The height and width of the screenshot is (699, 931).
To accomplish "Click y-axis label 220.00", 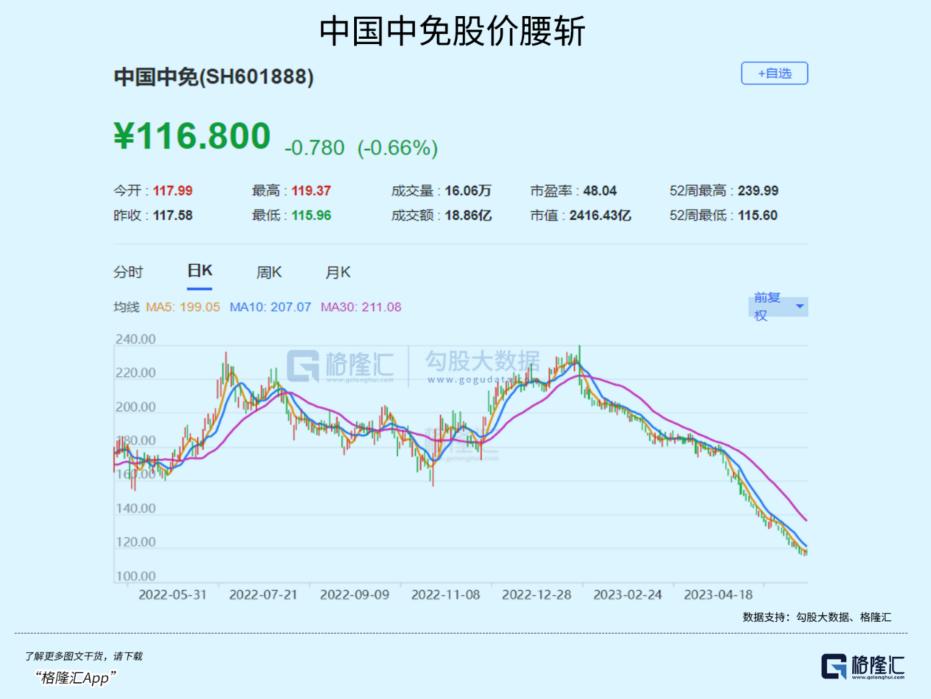I will 135,373.
